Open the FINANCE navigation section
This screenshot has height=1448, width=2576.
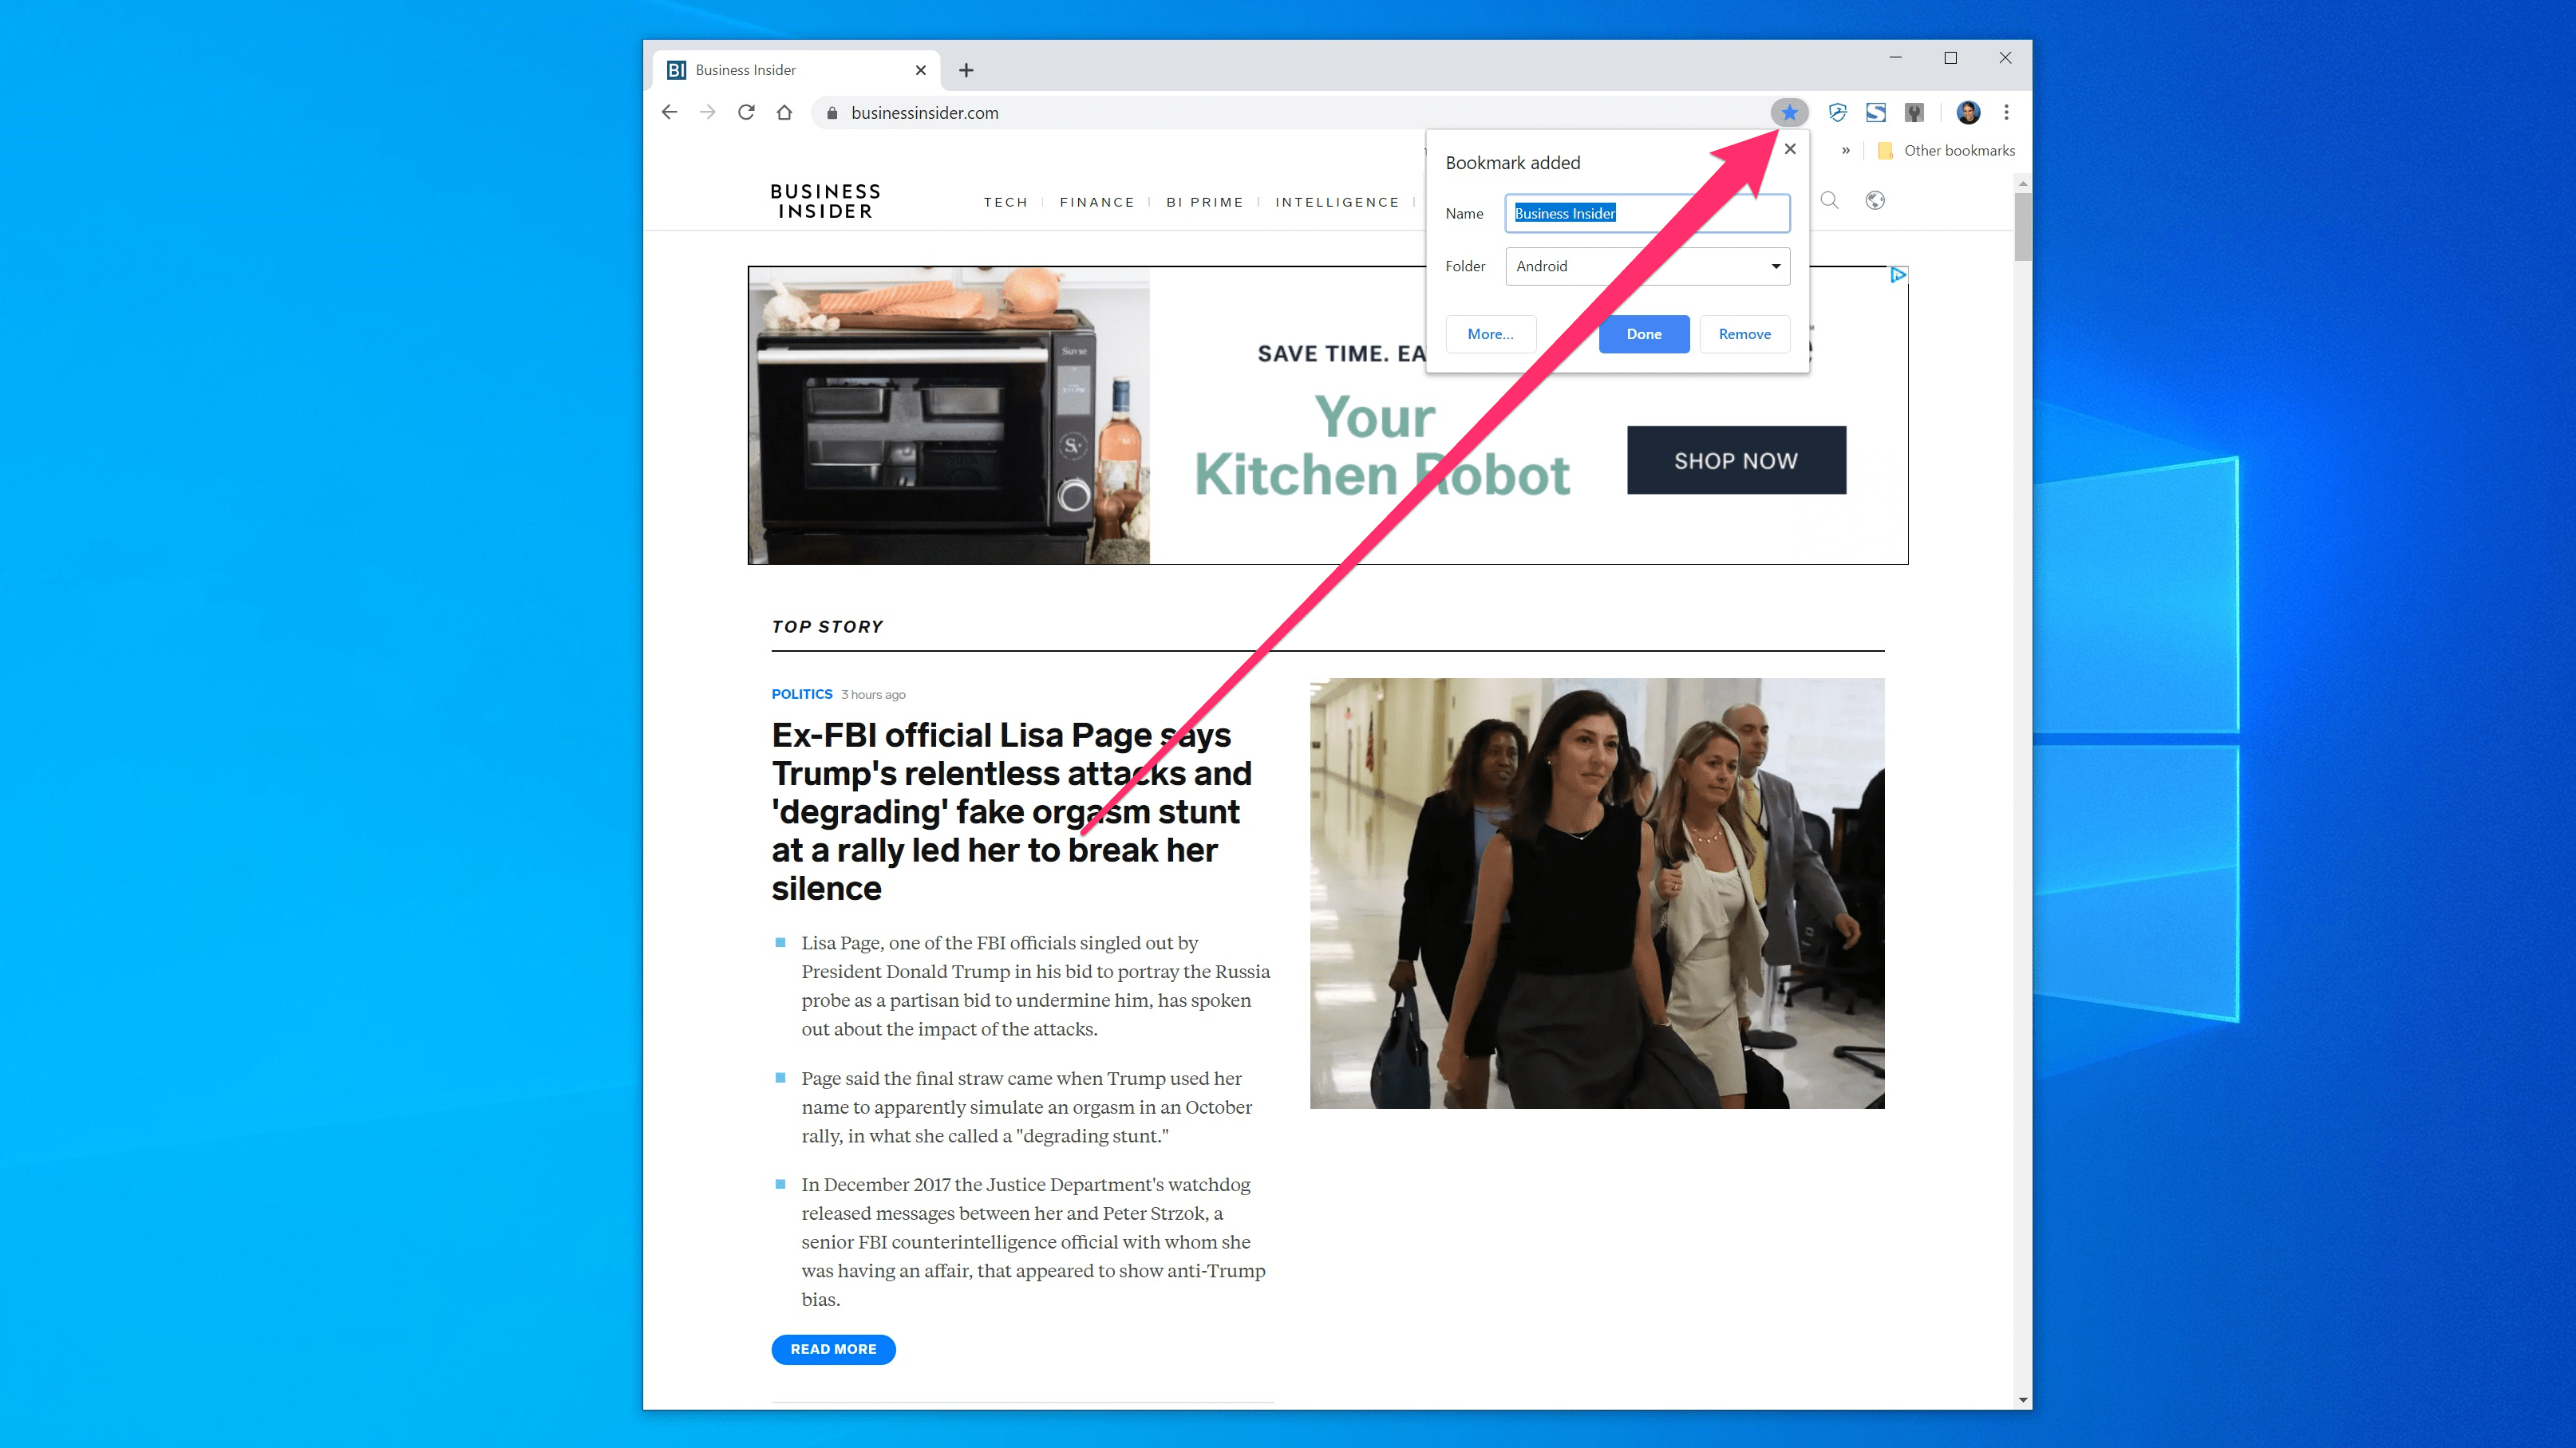(x=1097, y=202)
